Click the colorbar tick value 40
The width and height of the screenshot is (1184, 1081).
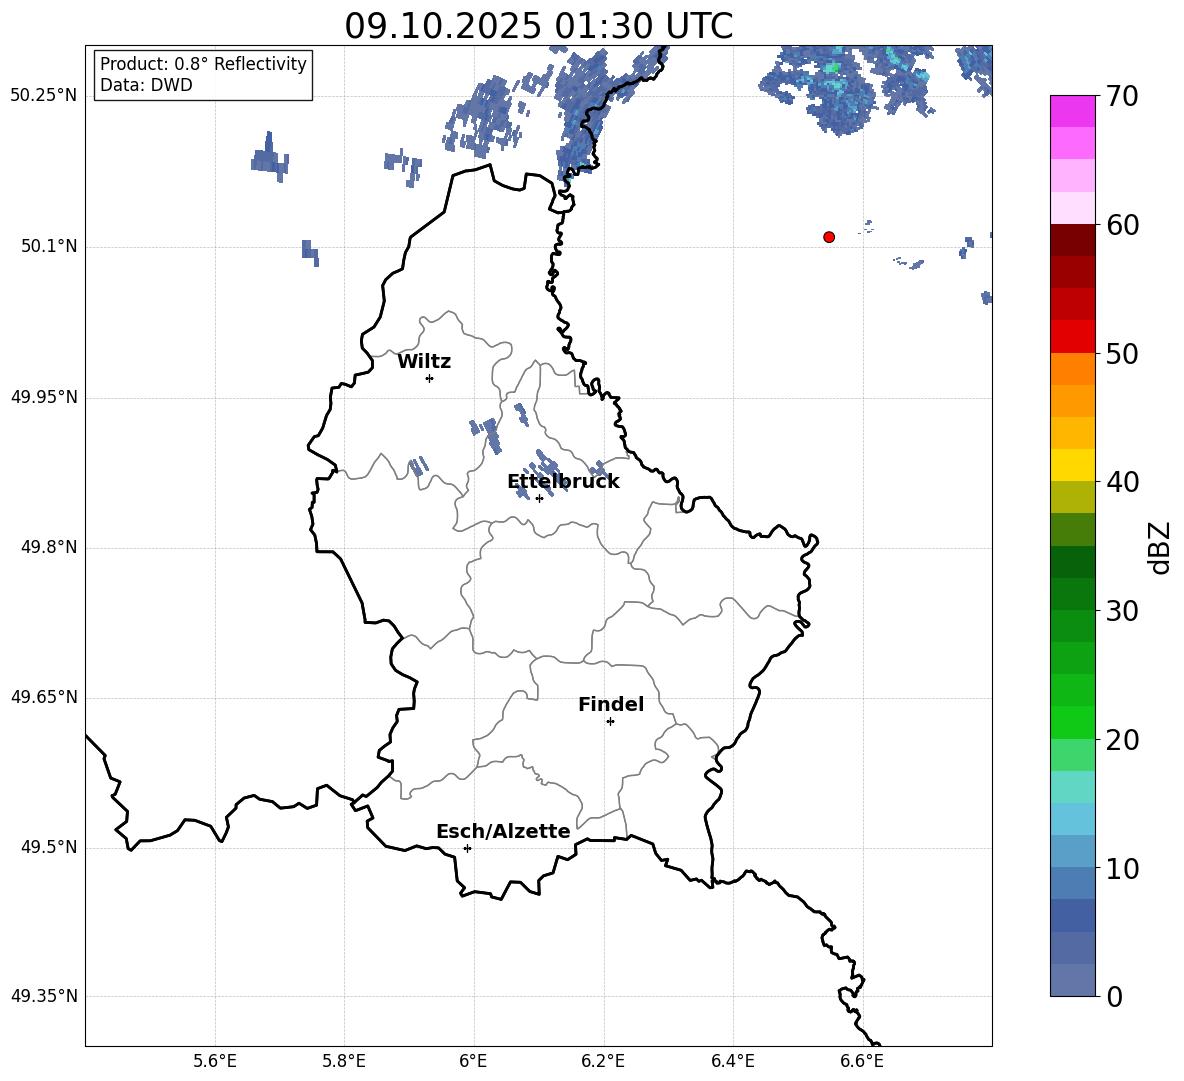point(1122,482)
